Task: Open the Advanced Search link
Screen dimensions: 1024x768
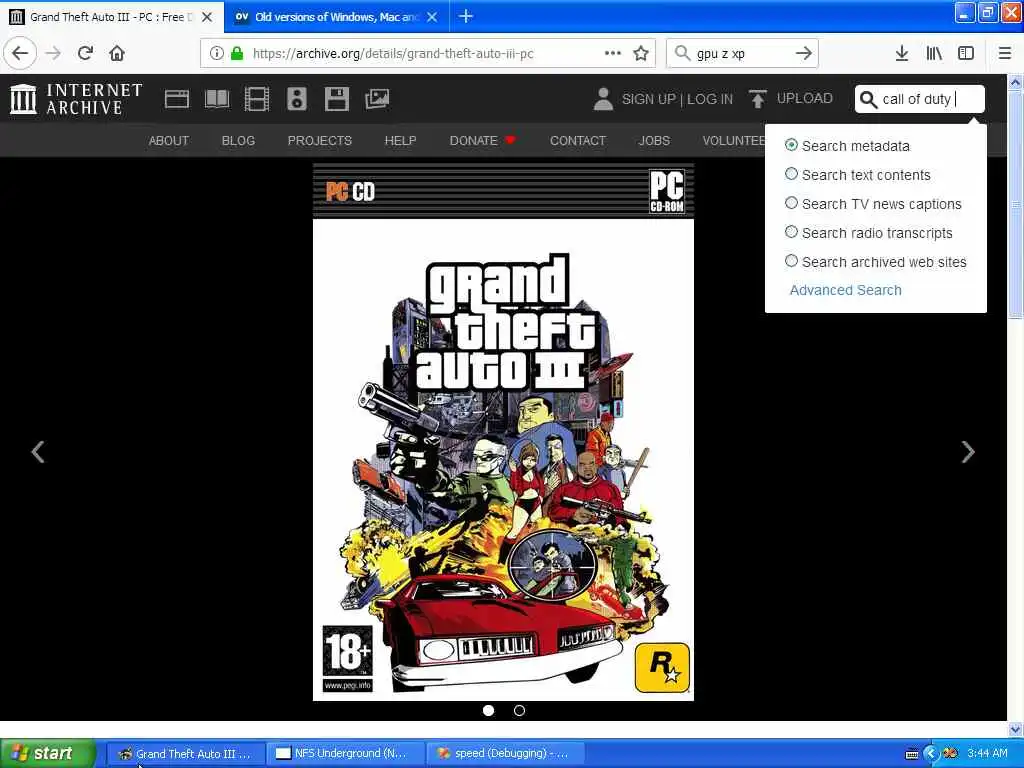Action: pos(845,290)
